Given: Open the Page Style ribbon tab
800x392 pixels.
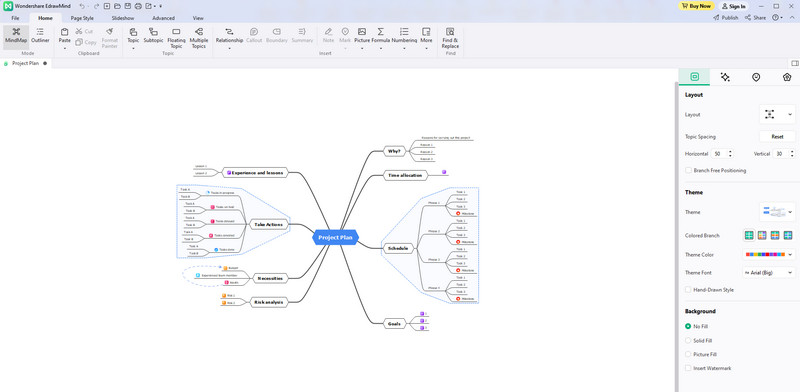Looking at the screenshot, I should click(x=82, y=18).
